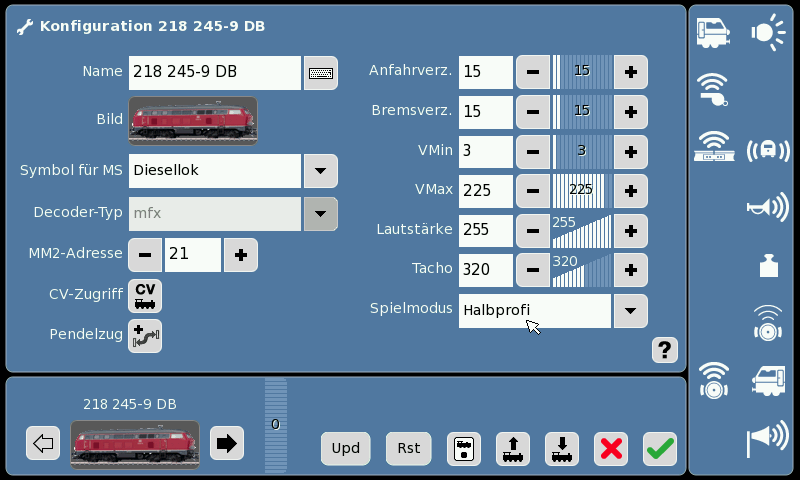Click the Bremsverz. value field
The height and width of the screenshot is (480, 800).
click(x=486, y=112)
